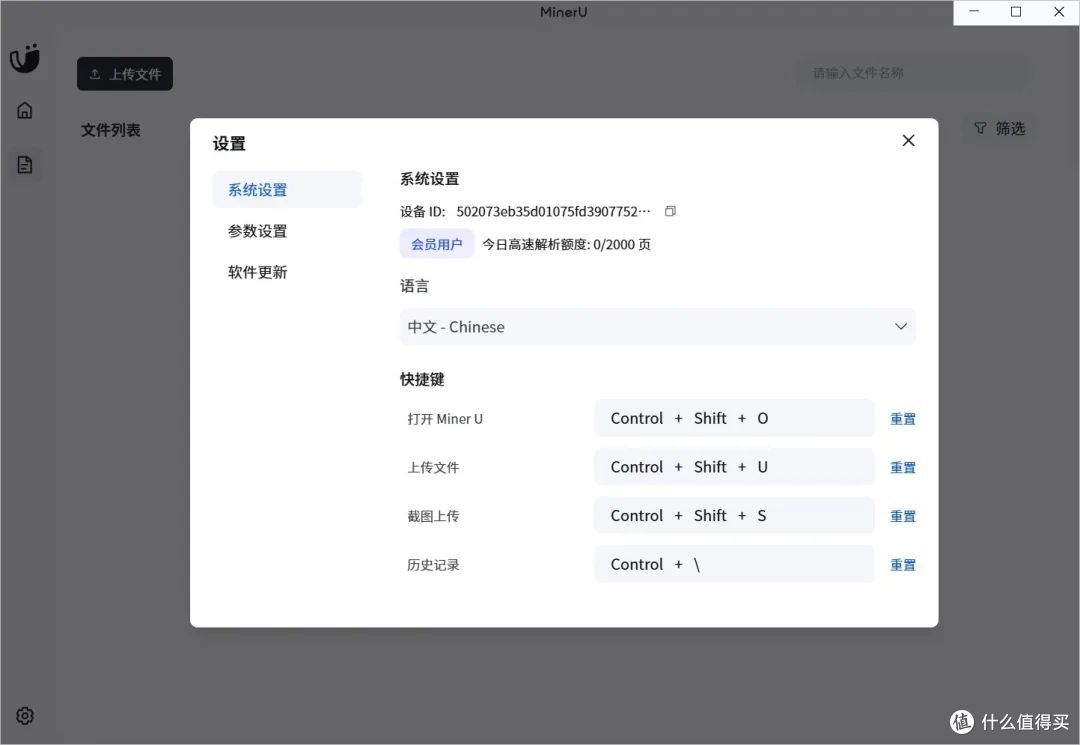
Task: Reset the 历史记录 shortcut
Action: pos(903,565)
